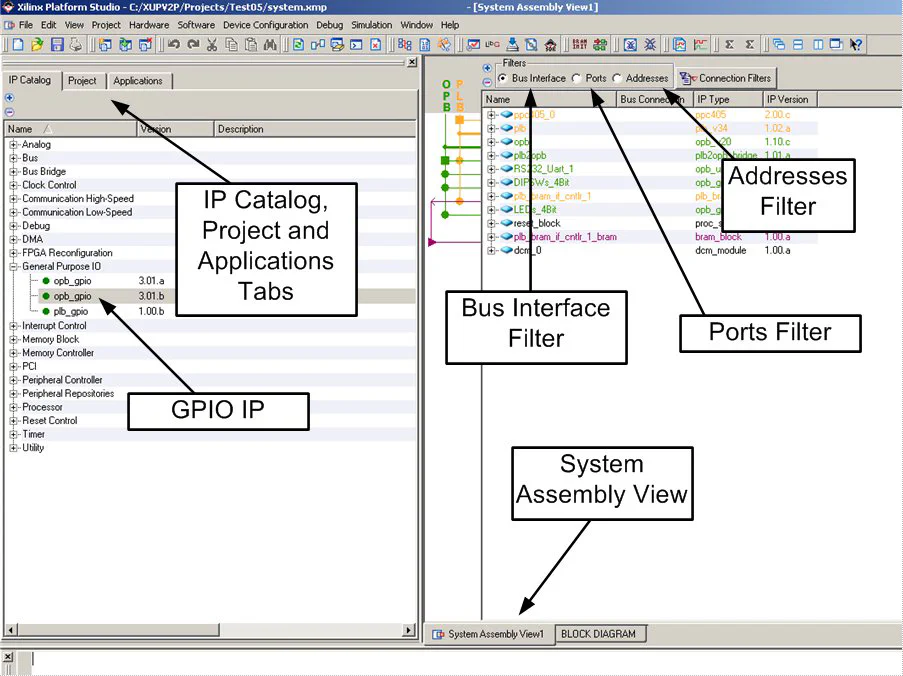Open the Hardware menu
Viewport: 903px width, 676px height.
coord(149,24)
